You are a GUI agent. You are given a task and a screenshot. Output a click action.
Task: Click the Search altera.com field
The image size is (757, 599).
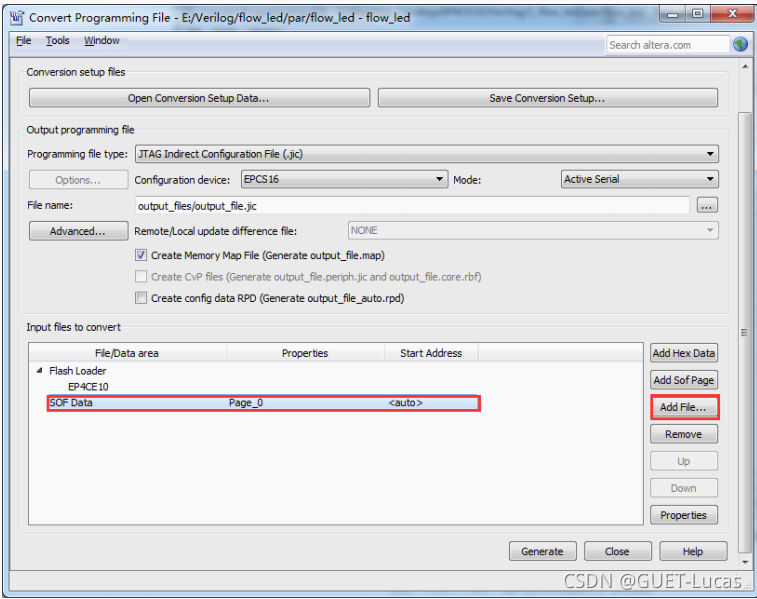(668, 45)
